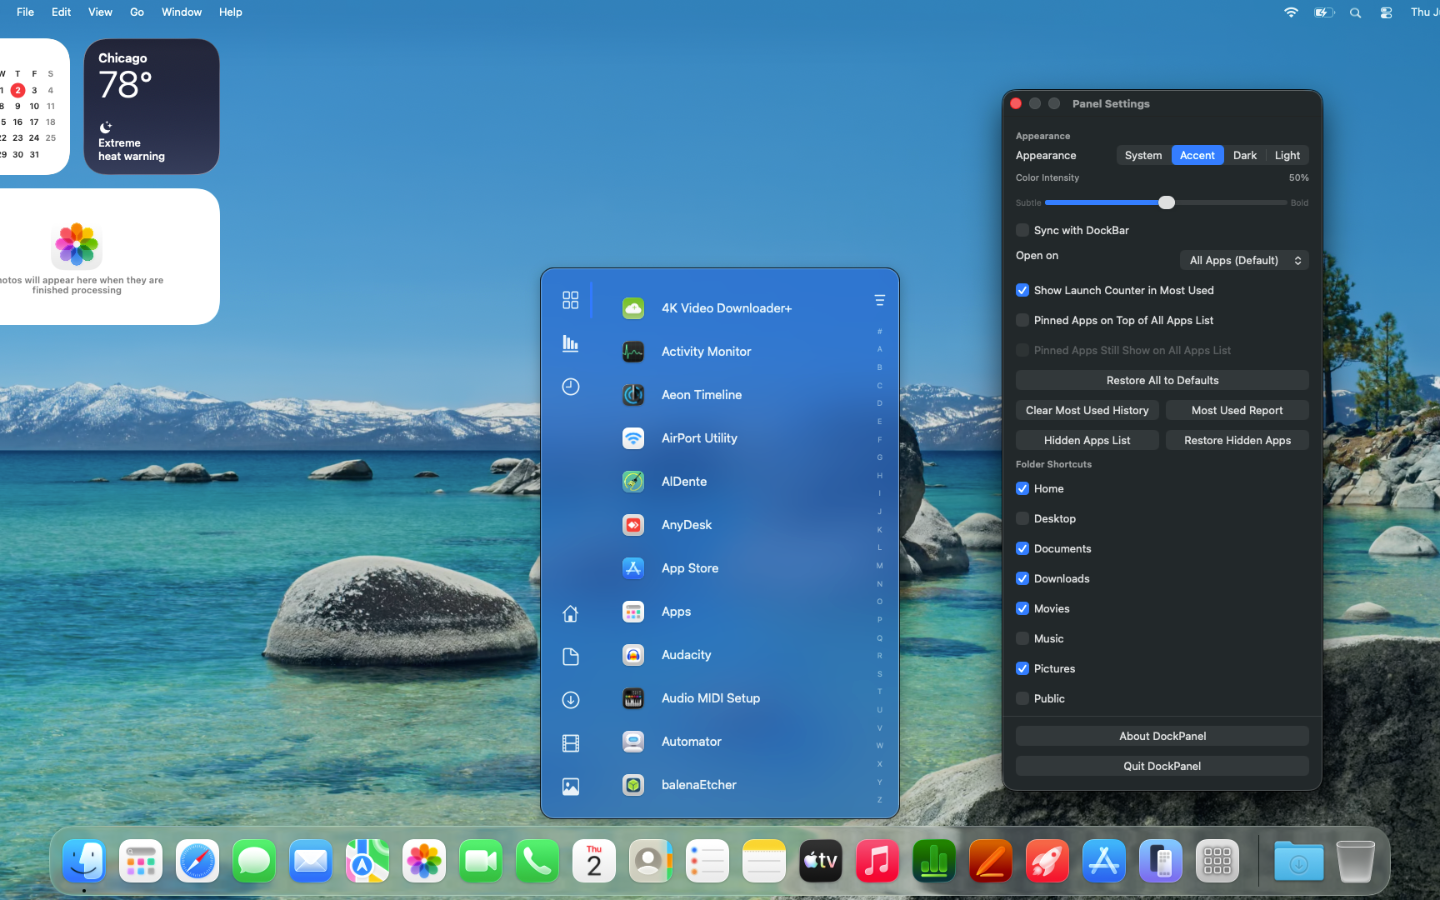Enable Sync with DockBar checkbox
The height and width of the screenshot is (900, 1440).
tap(1022, 230)
